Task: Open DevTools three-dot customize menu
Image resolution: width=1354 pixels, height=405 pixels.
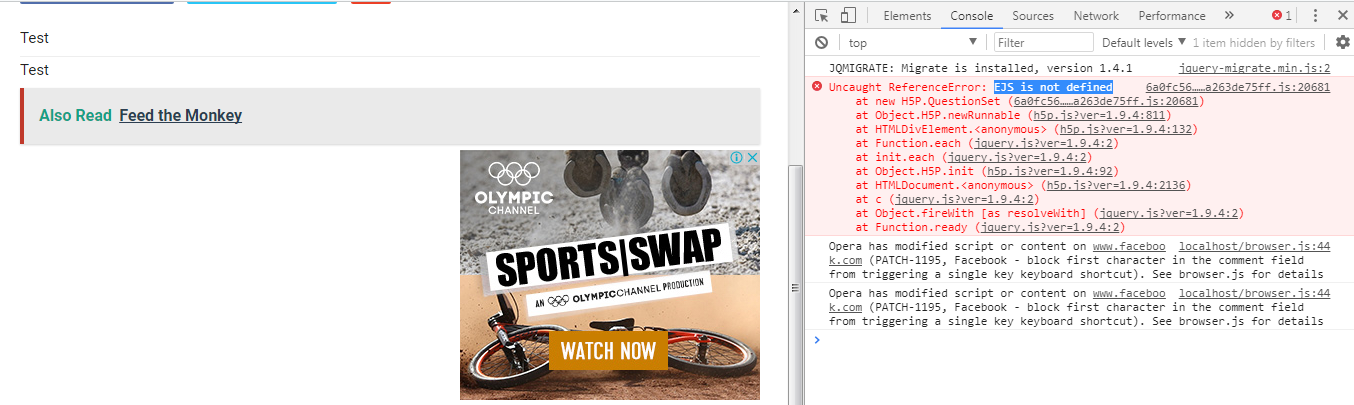Action: point(1316,15)
